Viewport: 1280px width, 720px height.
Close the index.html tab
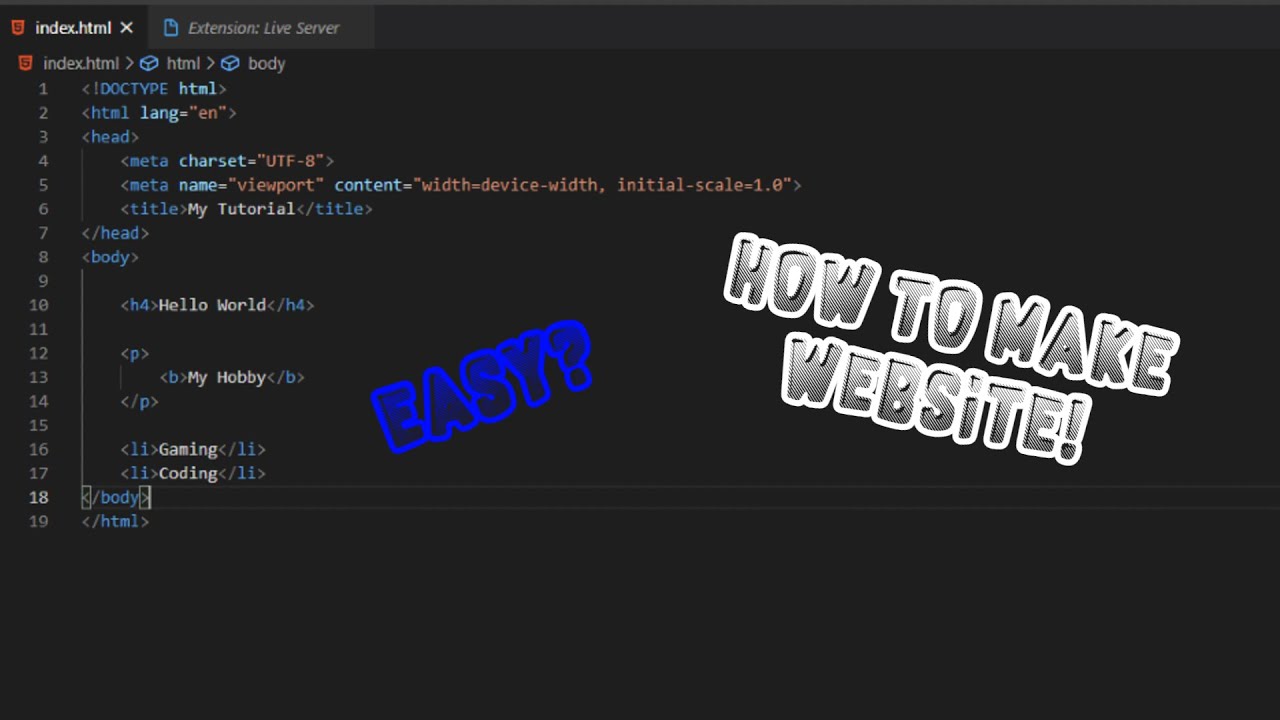click(126, 28)
